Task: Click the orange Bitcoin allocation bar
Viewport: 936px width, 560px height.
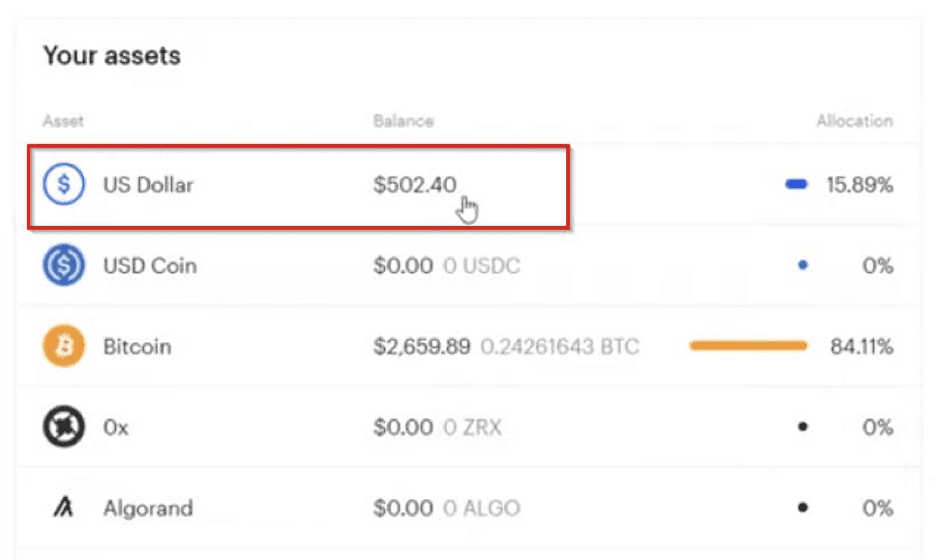Action: (748, 346)
